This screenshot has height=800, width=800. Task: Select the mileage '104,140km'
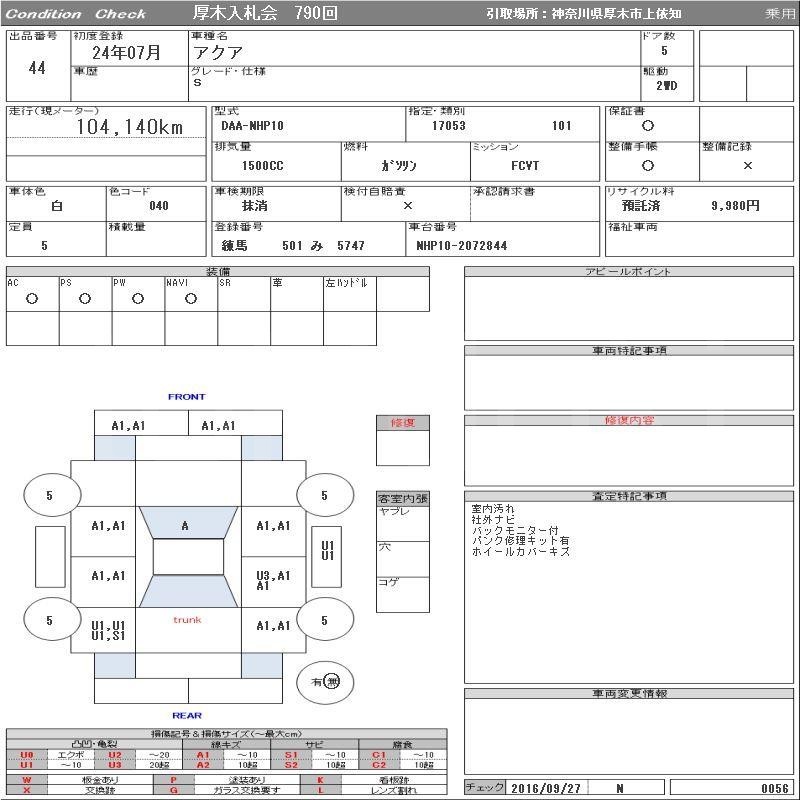pos(130,127)
